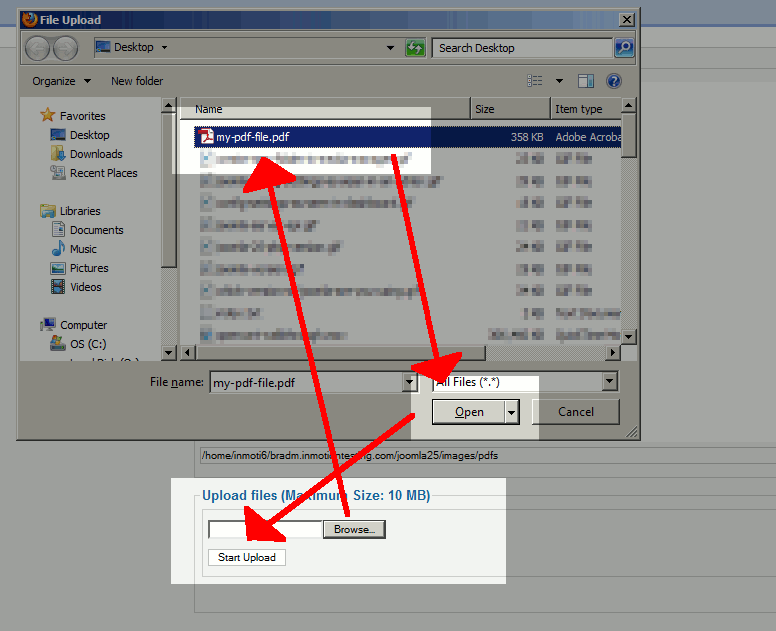Close the File Upload dialog
The image size is (776, 631).
[627, 19]
